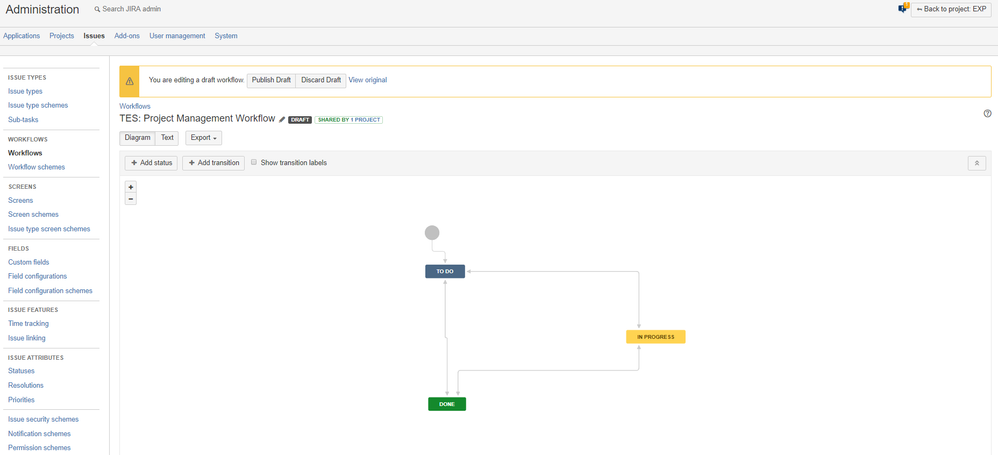Open the View original link

click(x=367, y=80)
